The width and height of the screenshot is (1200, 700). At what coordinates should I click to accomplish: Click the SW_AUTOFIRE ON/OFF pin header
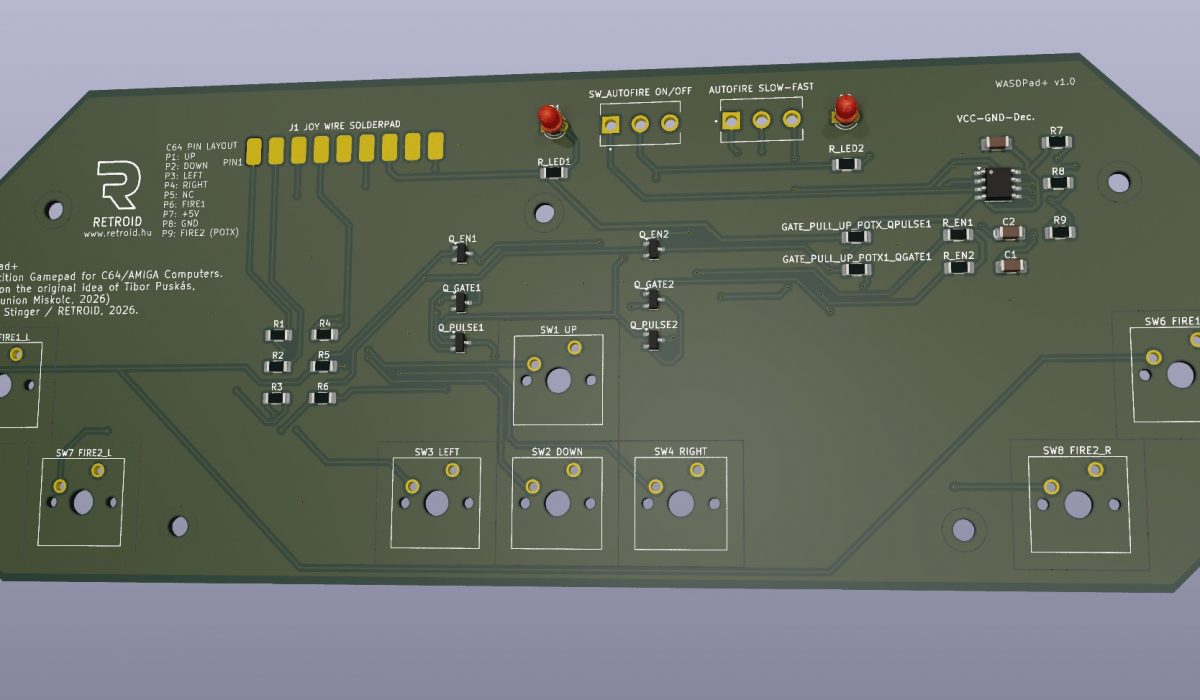coord(640,123)
